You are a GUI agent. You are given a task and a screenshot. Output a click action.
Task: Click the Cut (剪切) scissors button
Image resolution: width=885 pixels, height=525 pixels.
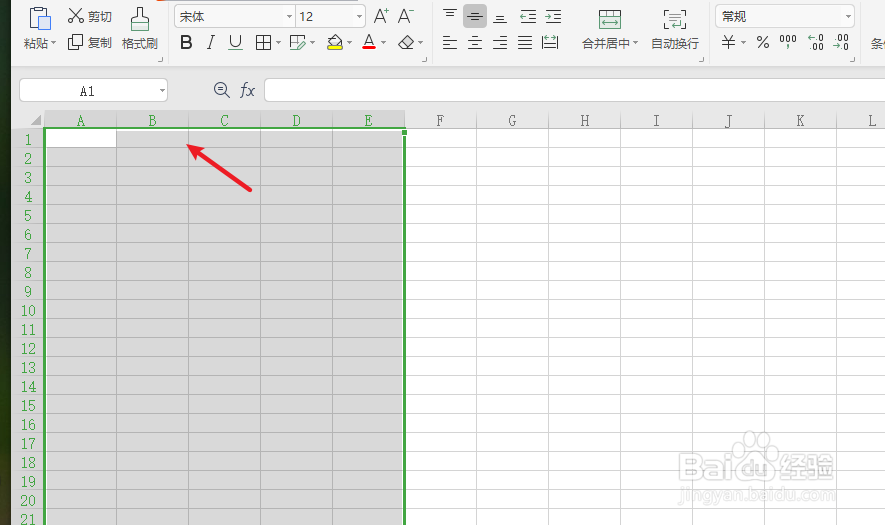(x=89, y=16)
